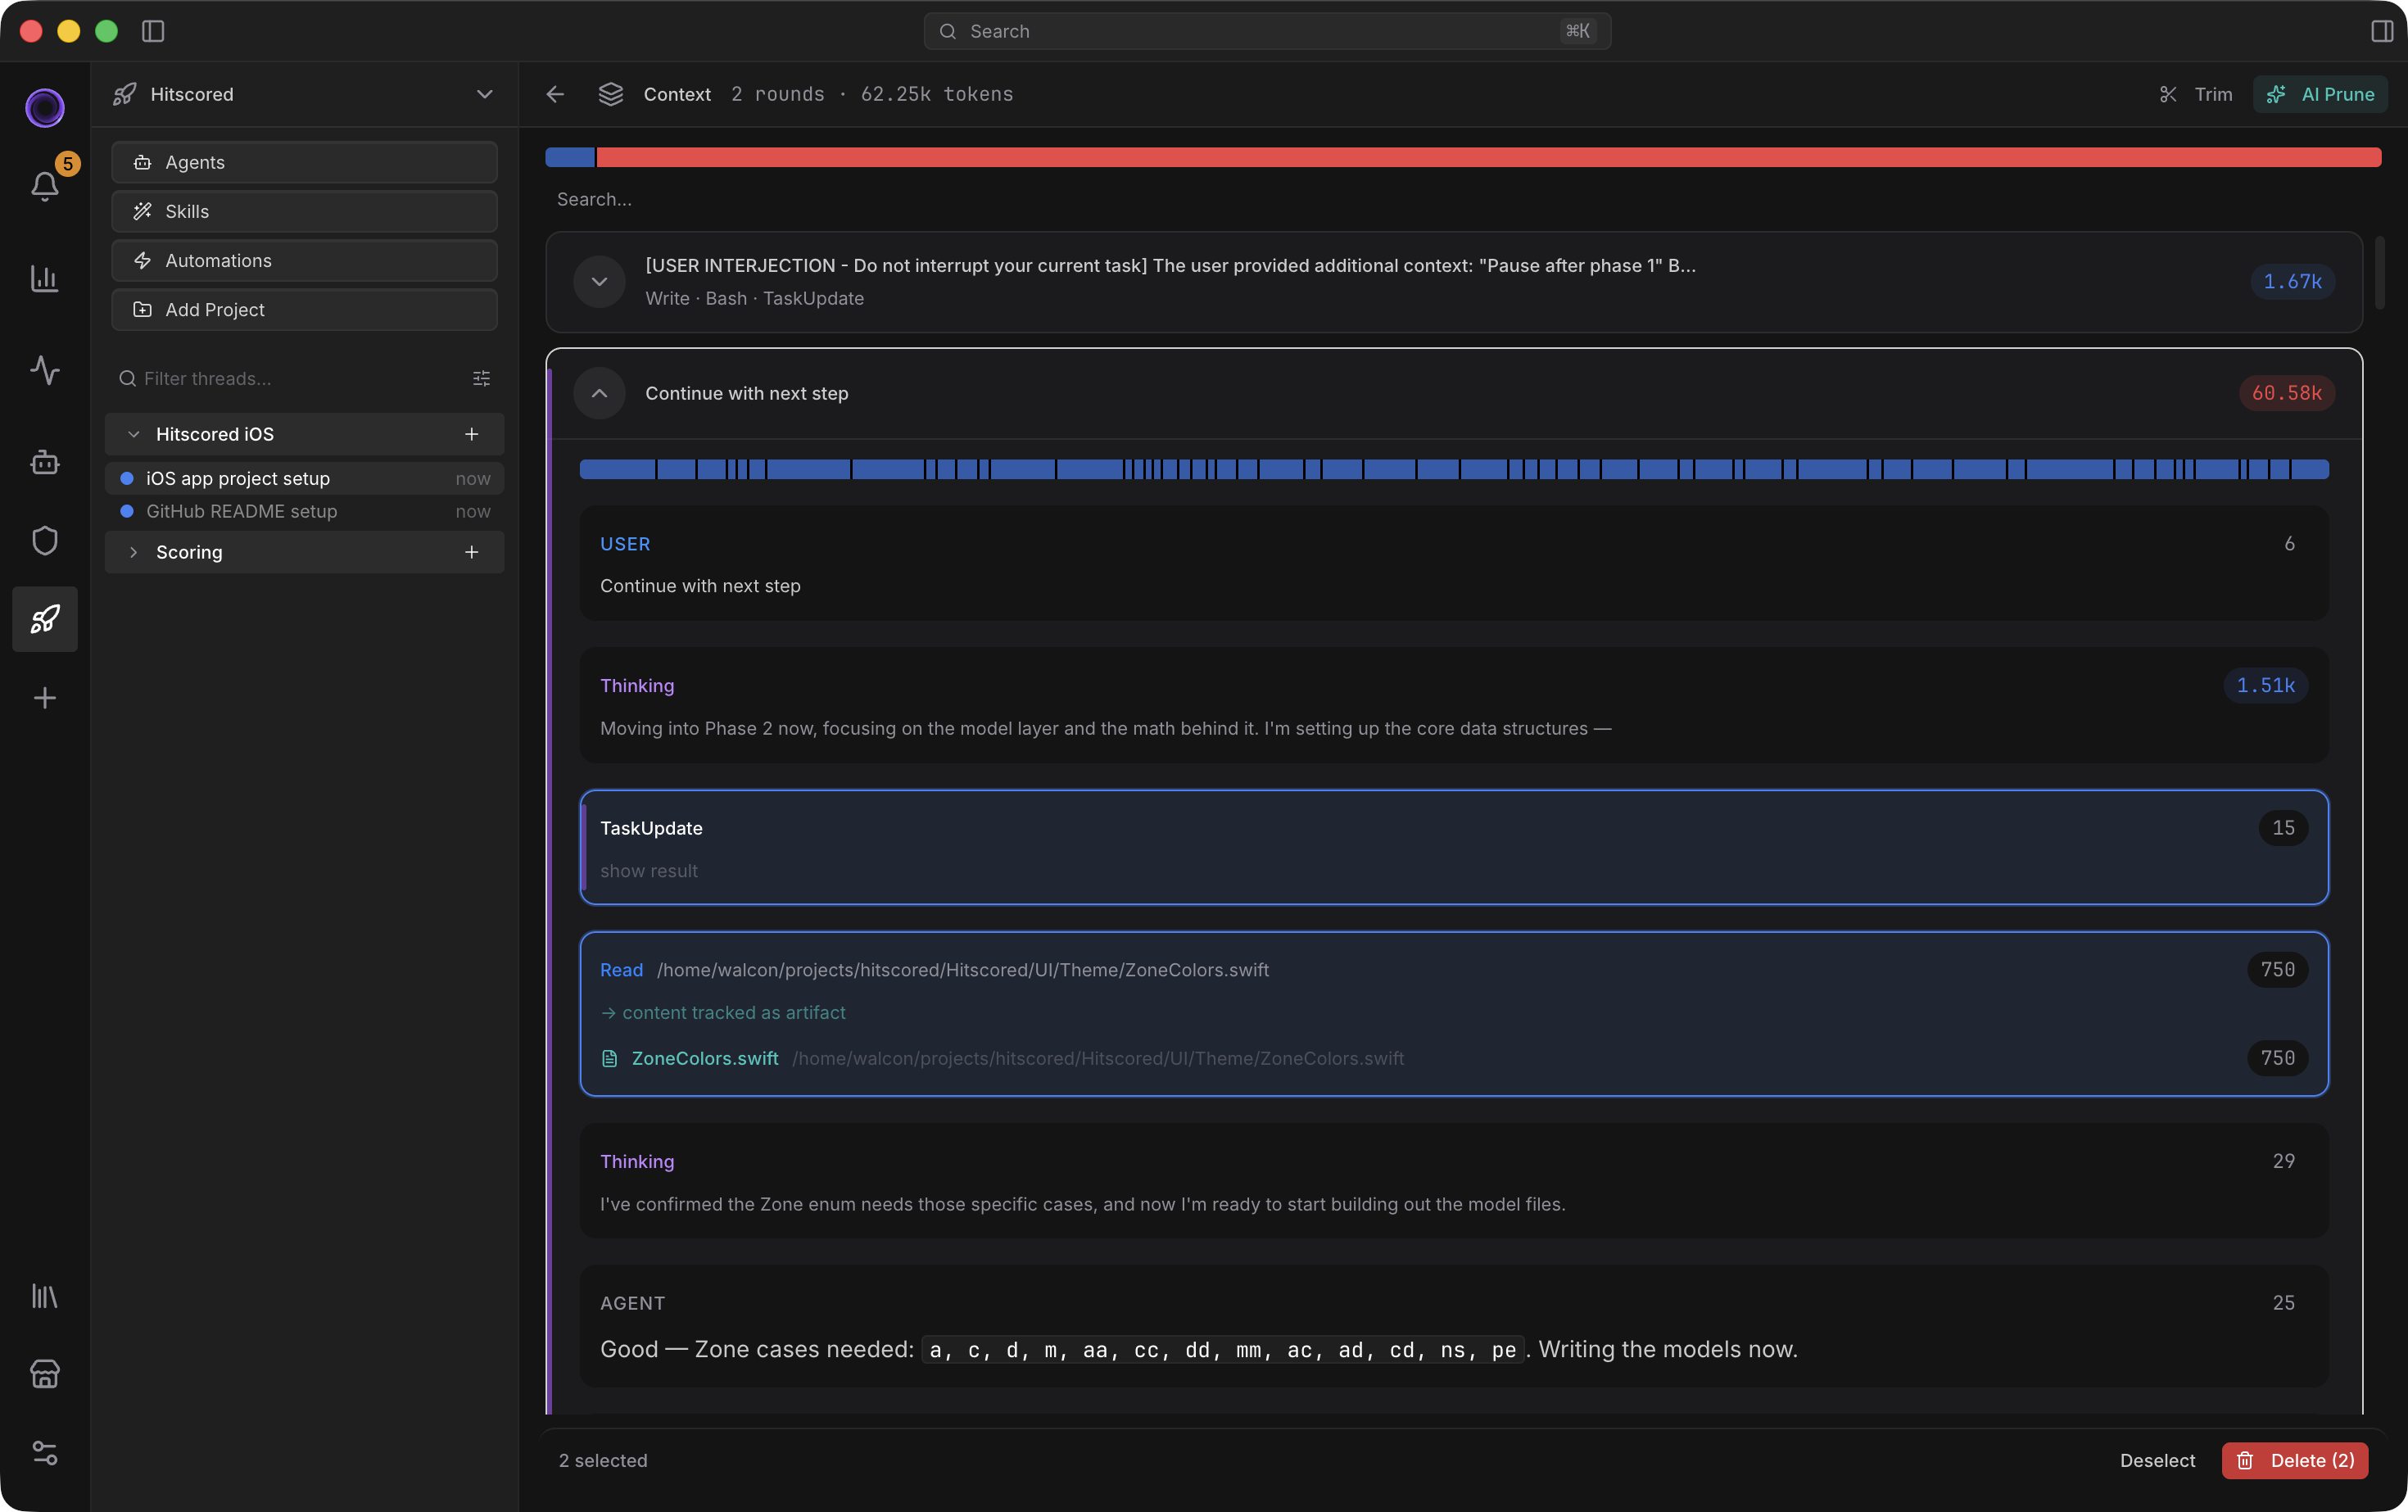Click the 2 selected status text
Viewport: 2408px width, 1512px height.
[x=603, y=1460]
